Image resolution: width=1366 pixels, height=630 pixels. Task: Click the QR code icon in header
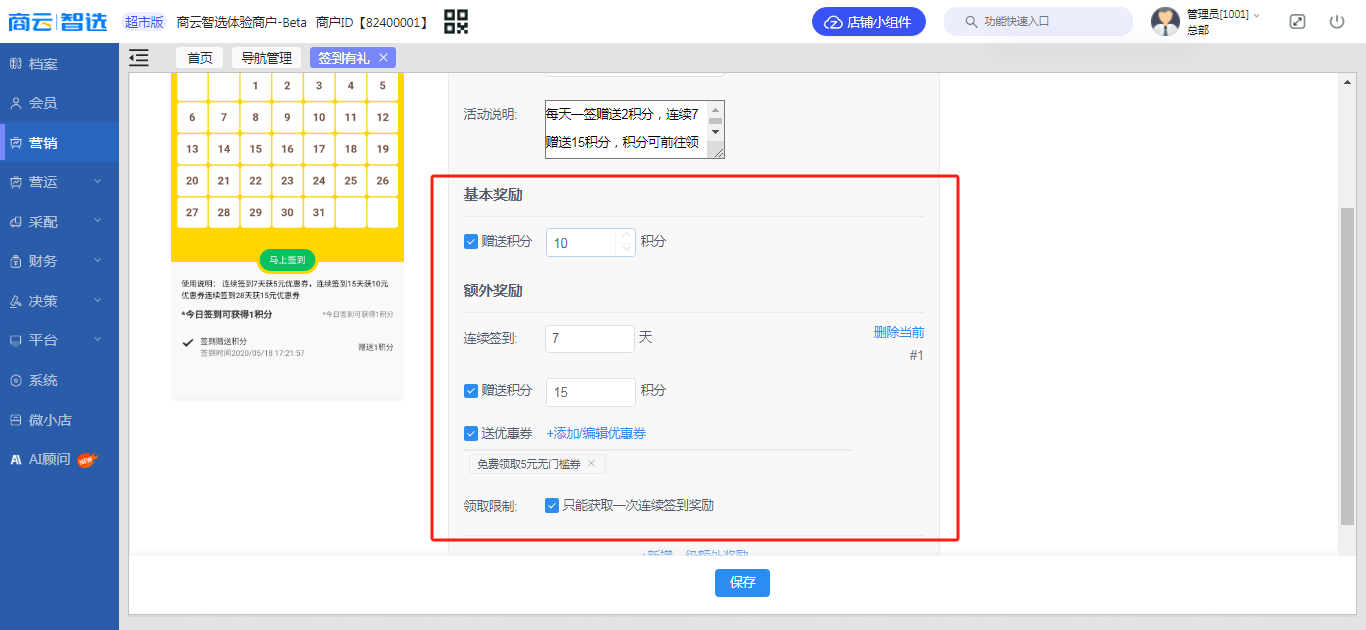(x=456, y=21)
